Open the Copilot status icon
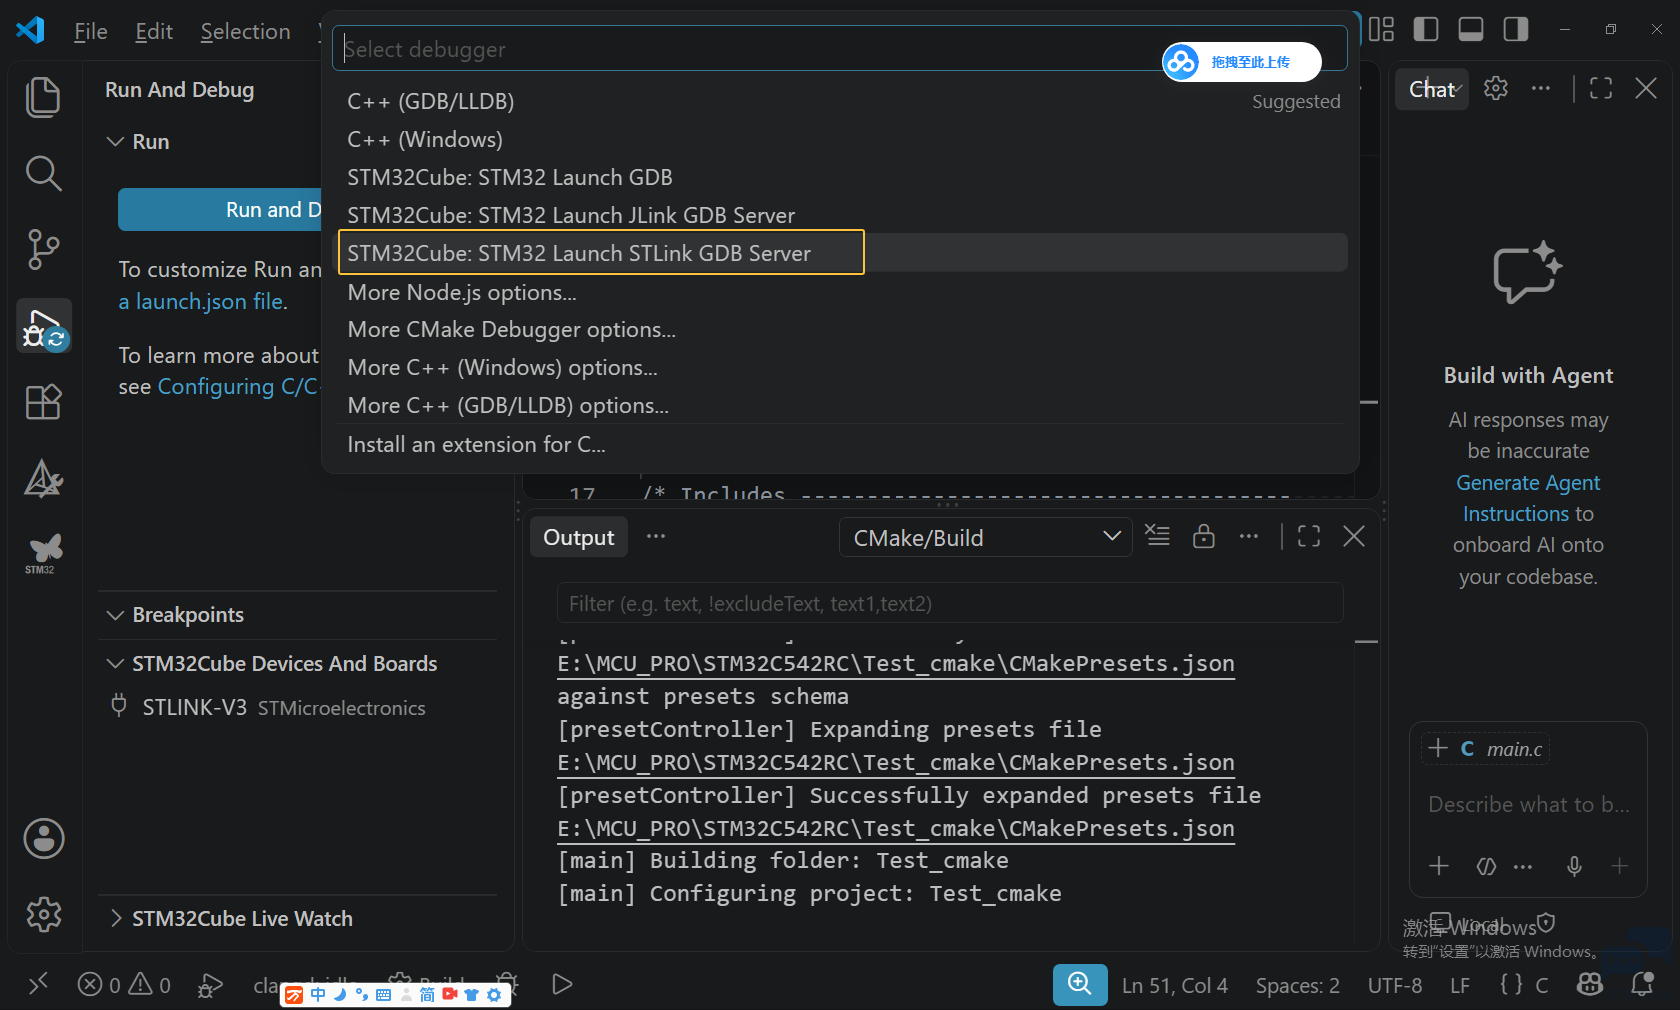Screen dimensions: 1680x1010 click(x=1590, y=985)
